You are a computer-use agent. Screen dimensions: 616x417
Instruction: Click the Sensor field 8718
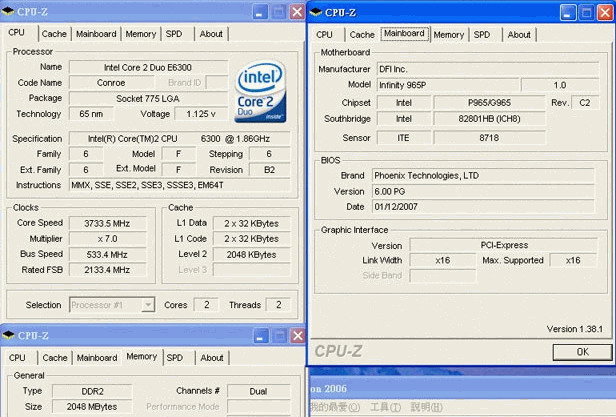point(489,138)
